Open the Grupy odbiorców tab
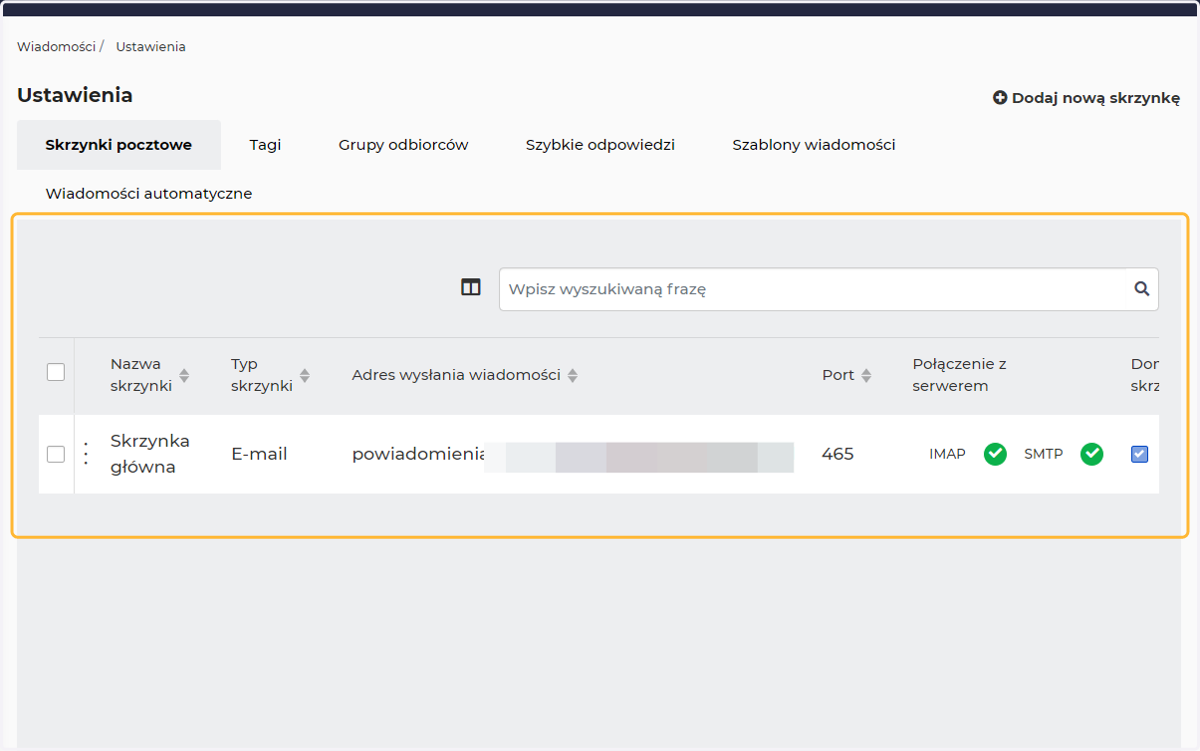Image resolution: width=1200 pixels, height=751 pixels. (x=403, y=145)
